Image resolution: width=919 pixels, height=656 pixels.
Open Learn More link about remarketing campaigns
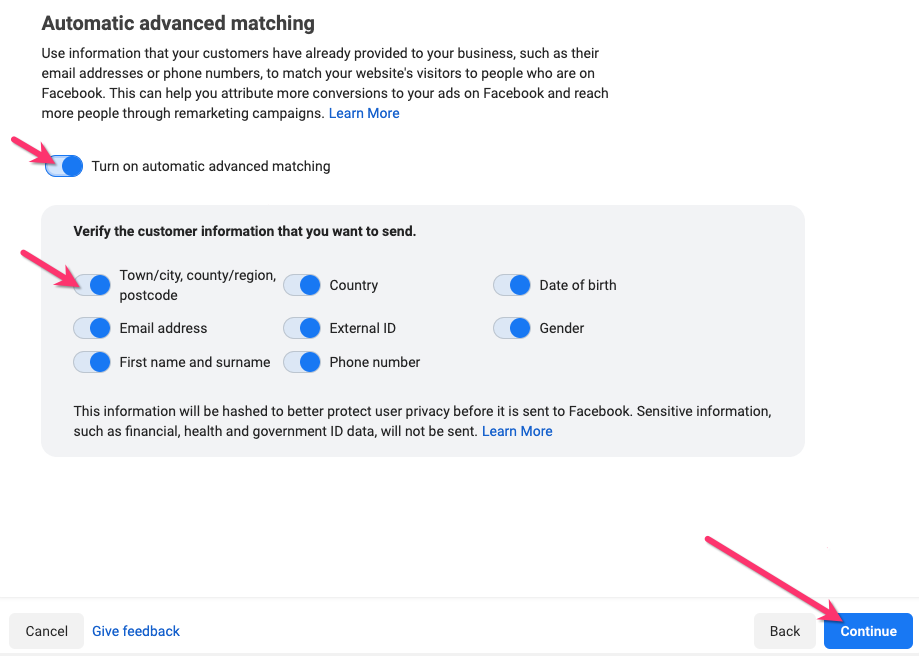(x=364, y=113)
